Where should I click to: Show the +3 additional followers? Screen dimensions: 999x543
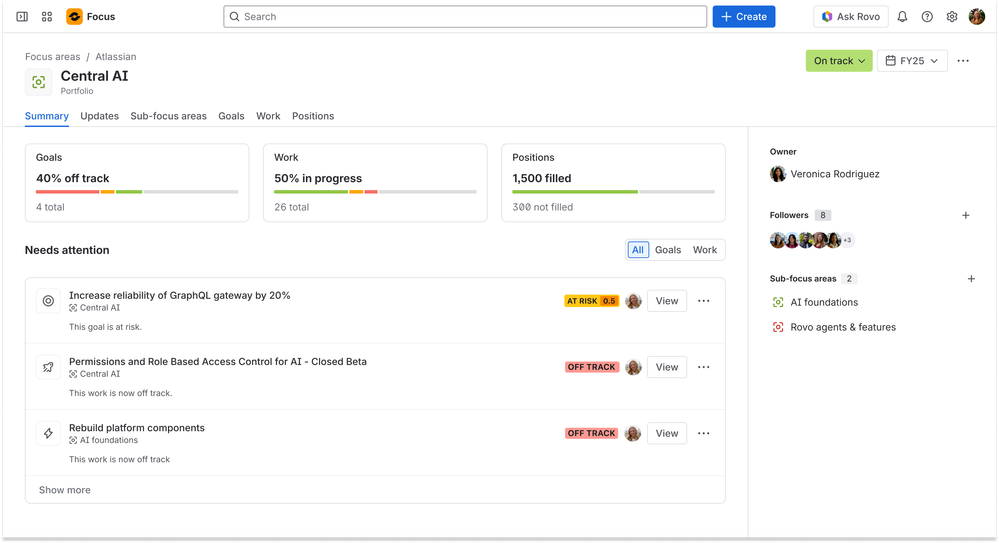pyautogui.click(x=847, y=240)
